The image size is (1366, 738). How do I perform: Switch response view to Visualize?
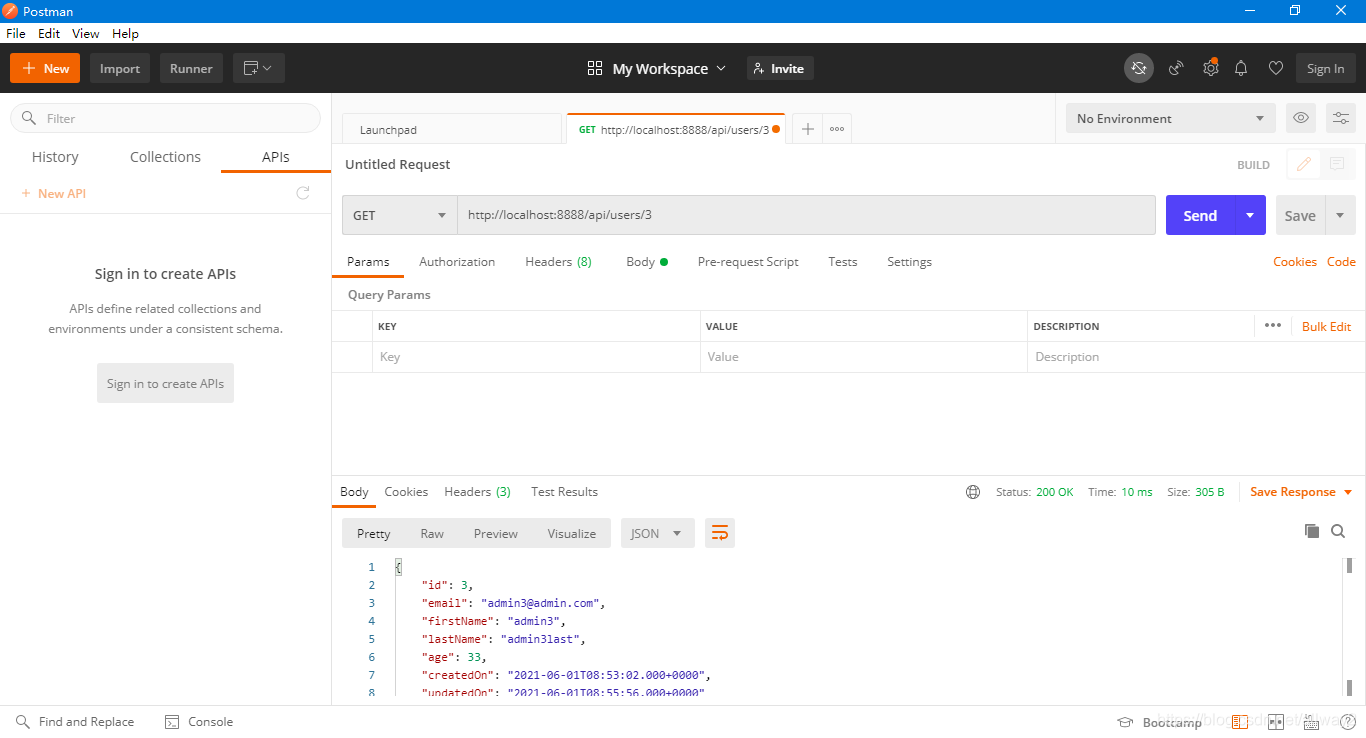tap(572, 534)
